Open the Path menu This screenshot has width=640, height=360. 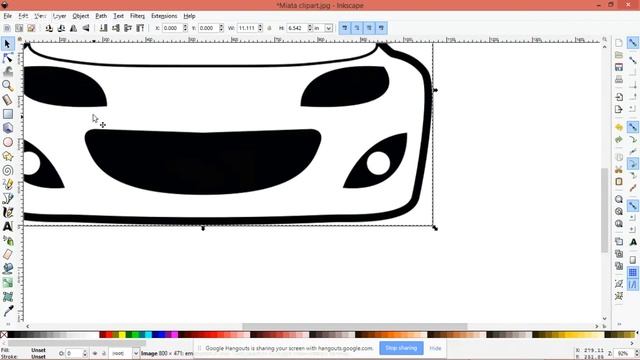tap(101, 16)
